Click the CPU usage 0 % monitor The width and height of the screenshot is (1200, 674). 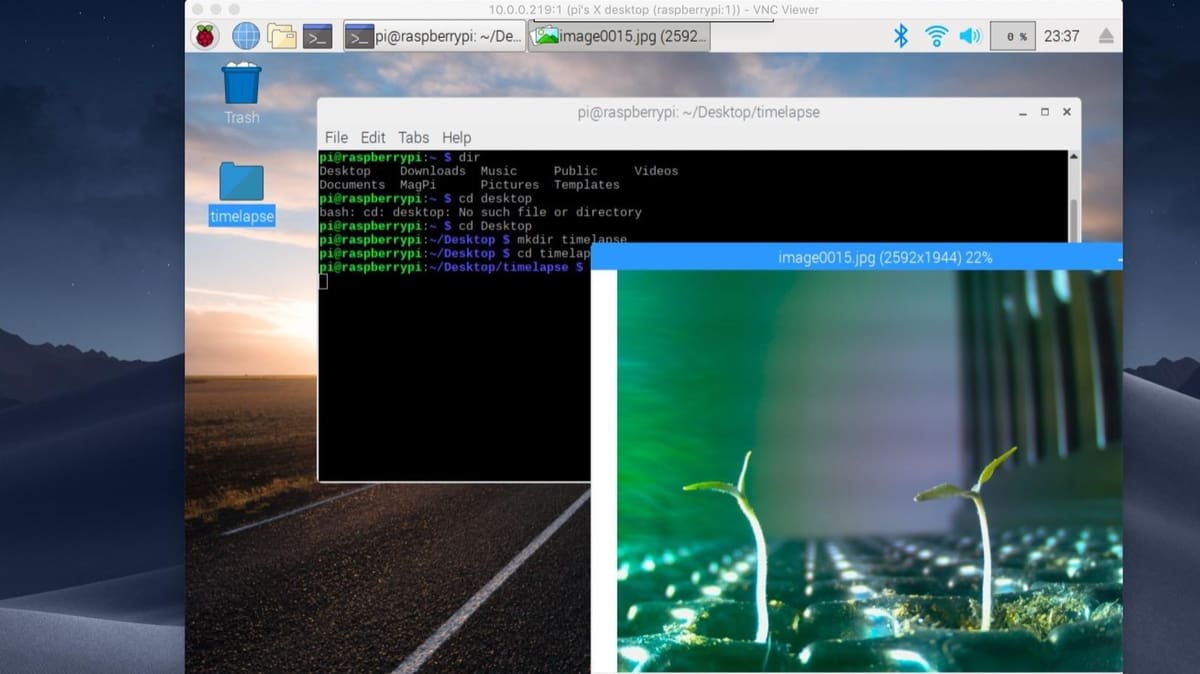(x=1012, y=37)
